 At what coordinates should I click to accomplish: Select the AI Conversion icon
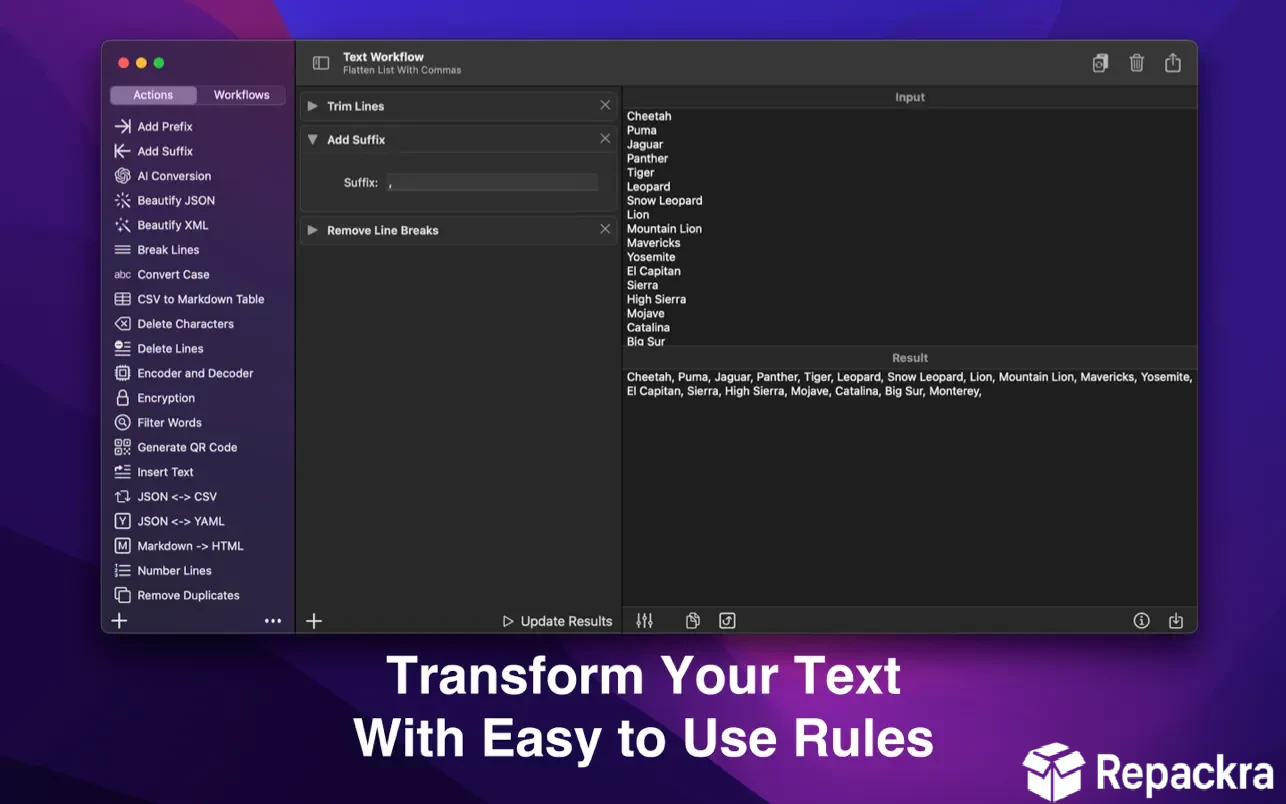tap(122, 176)
